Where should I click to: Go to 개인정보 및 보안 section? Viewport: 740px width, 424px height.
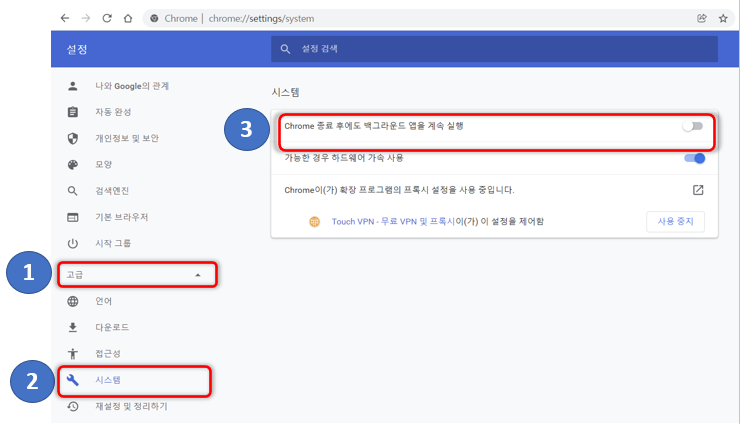127,138
